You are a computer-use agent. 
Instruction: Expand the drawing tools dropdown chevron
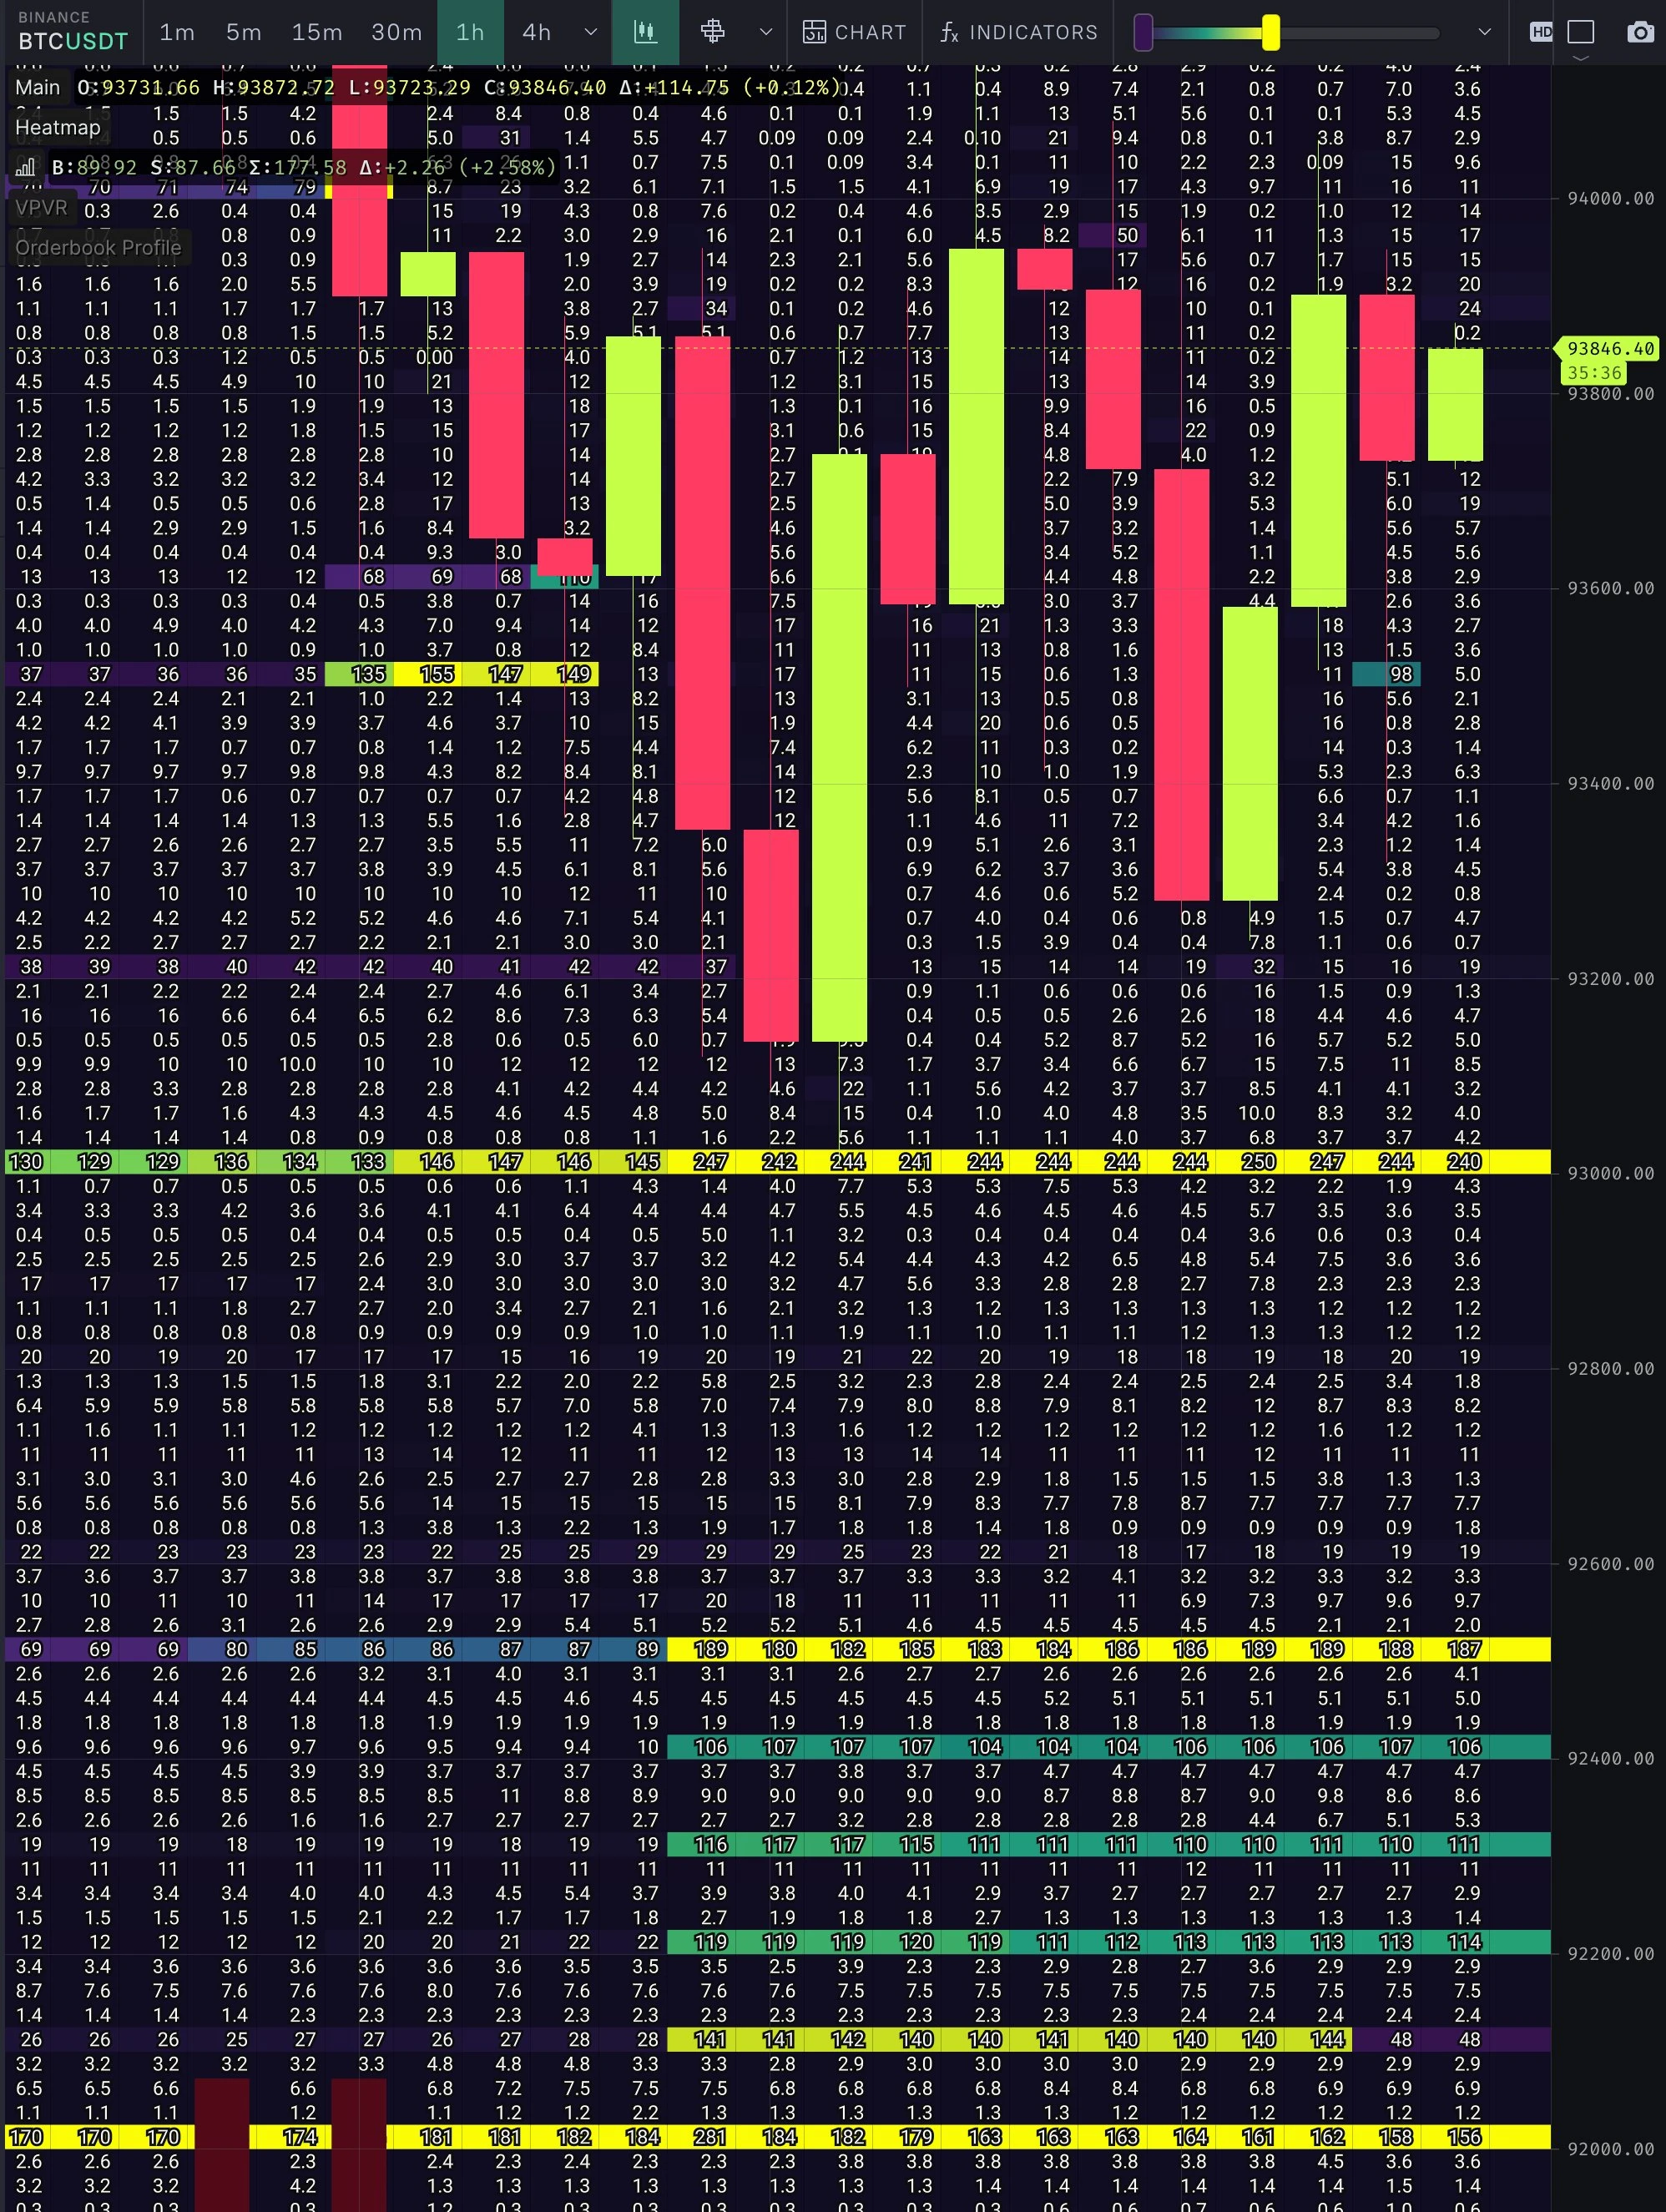pyautogui.click(x=766, y=32)
